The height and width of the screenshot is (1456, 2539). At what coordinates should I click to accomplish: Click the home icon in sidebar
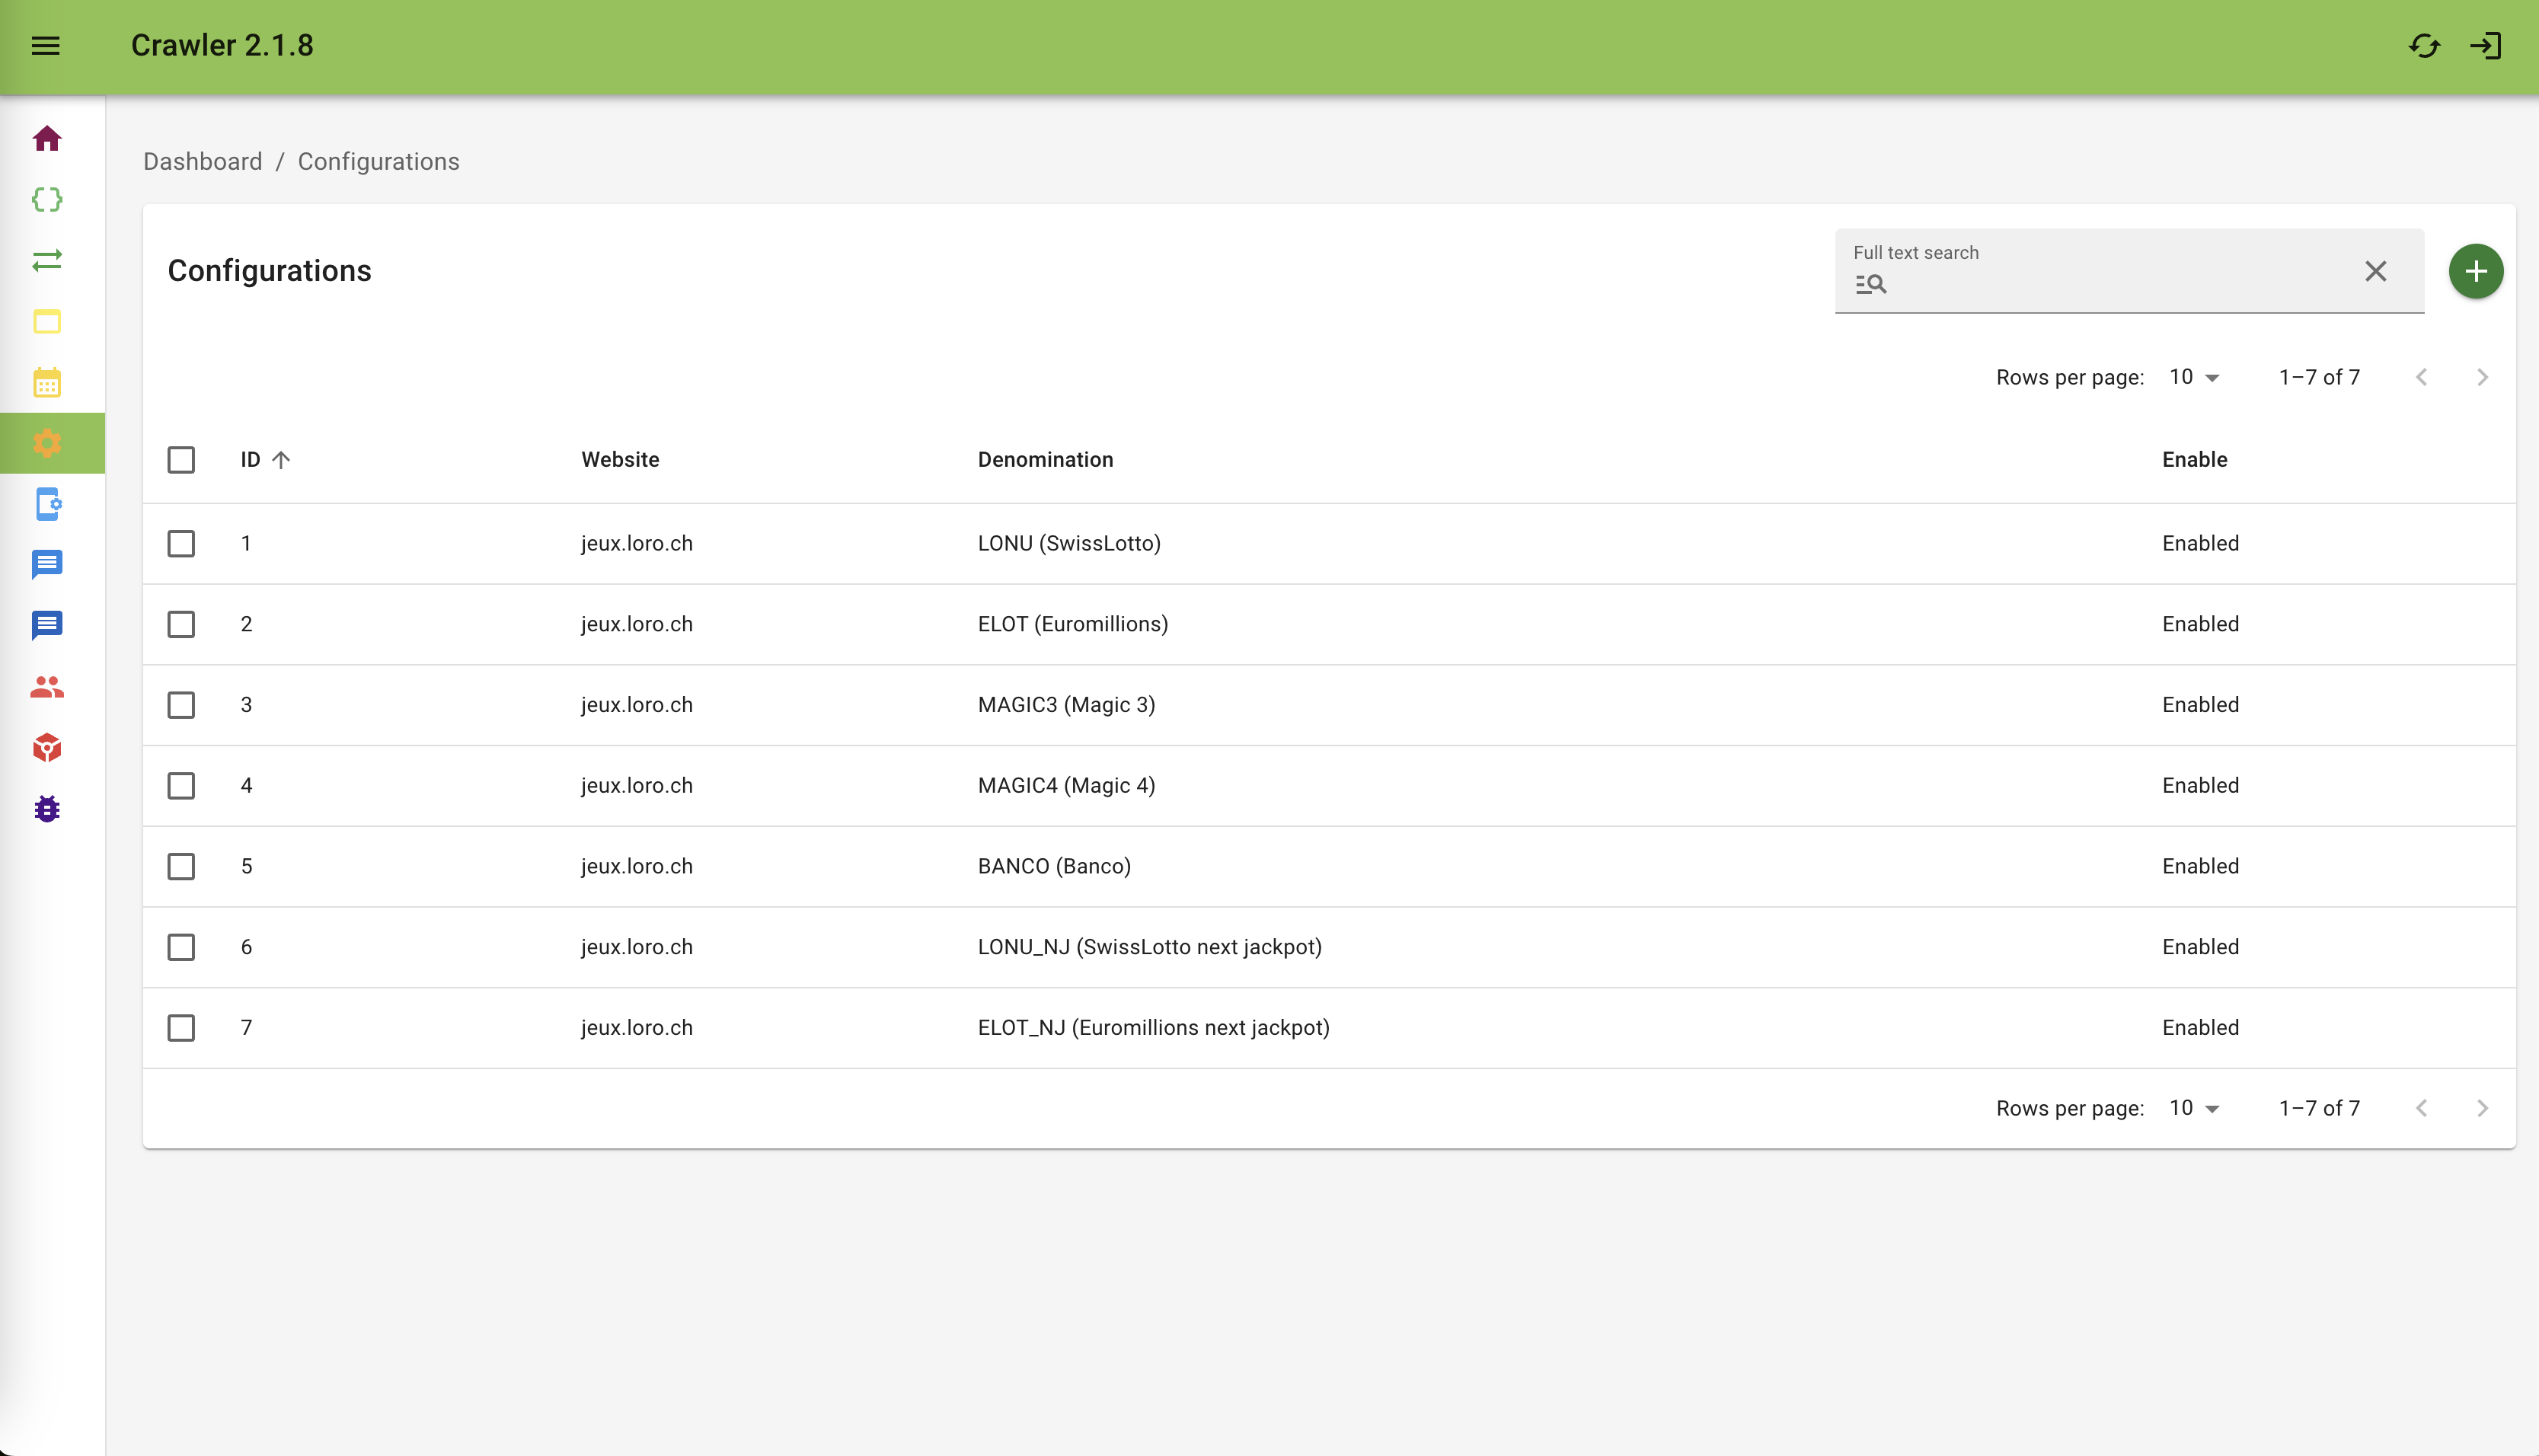coord(47,138)
